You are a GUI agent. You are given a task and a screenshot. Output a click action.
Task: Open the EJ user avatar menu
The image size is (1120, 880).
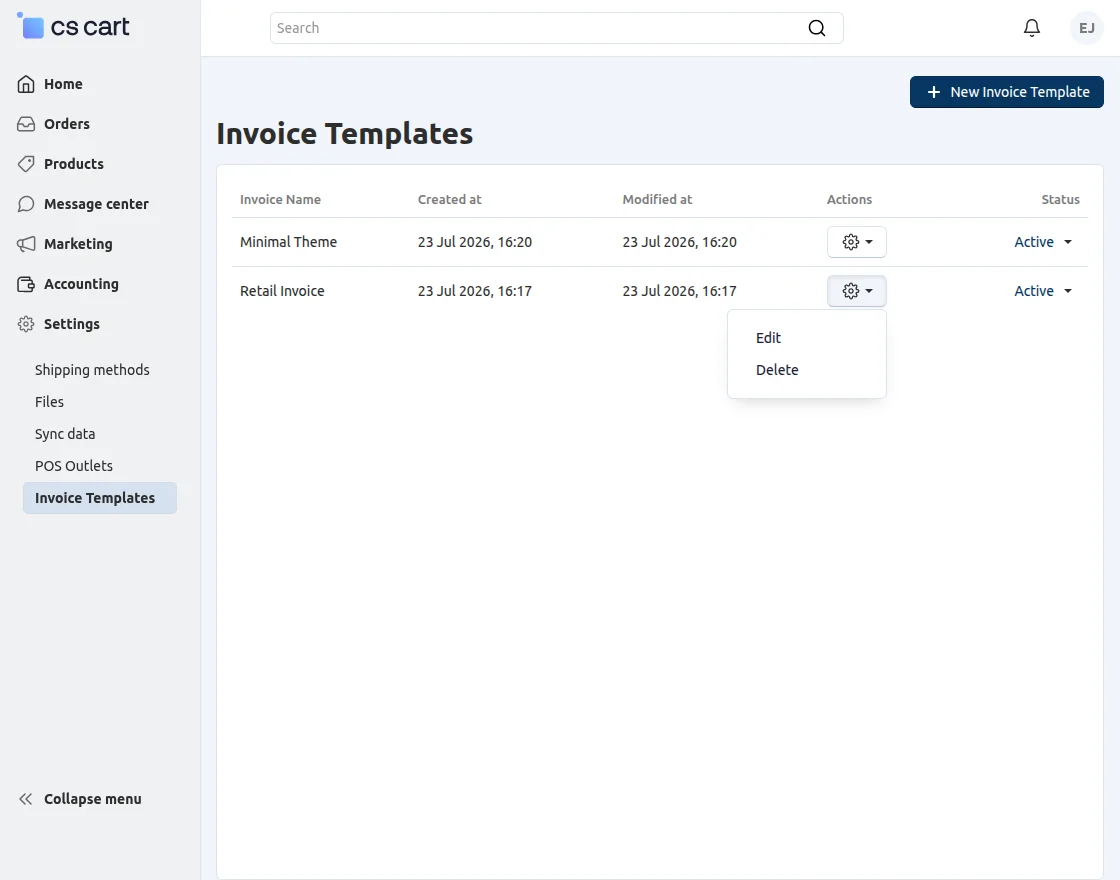tap(1086, 28)
